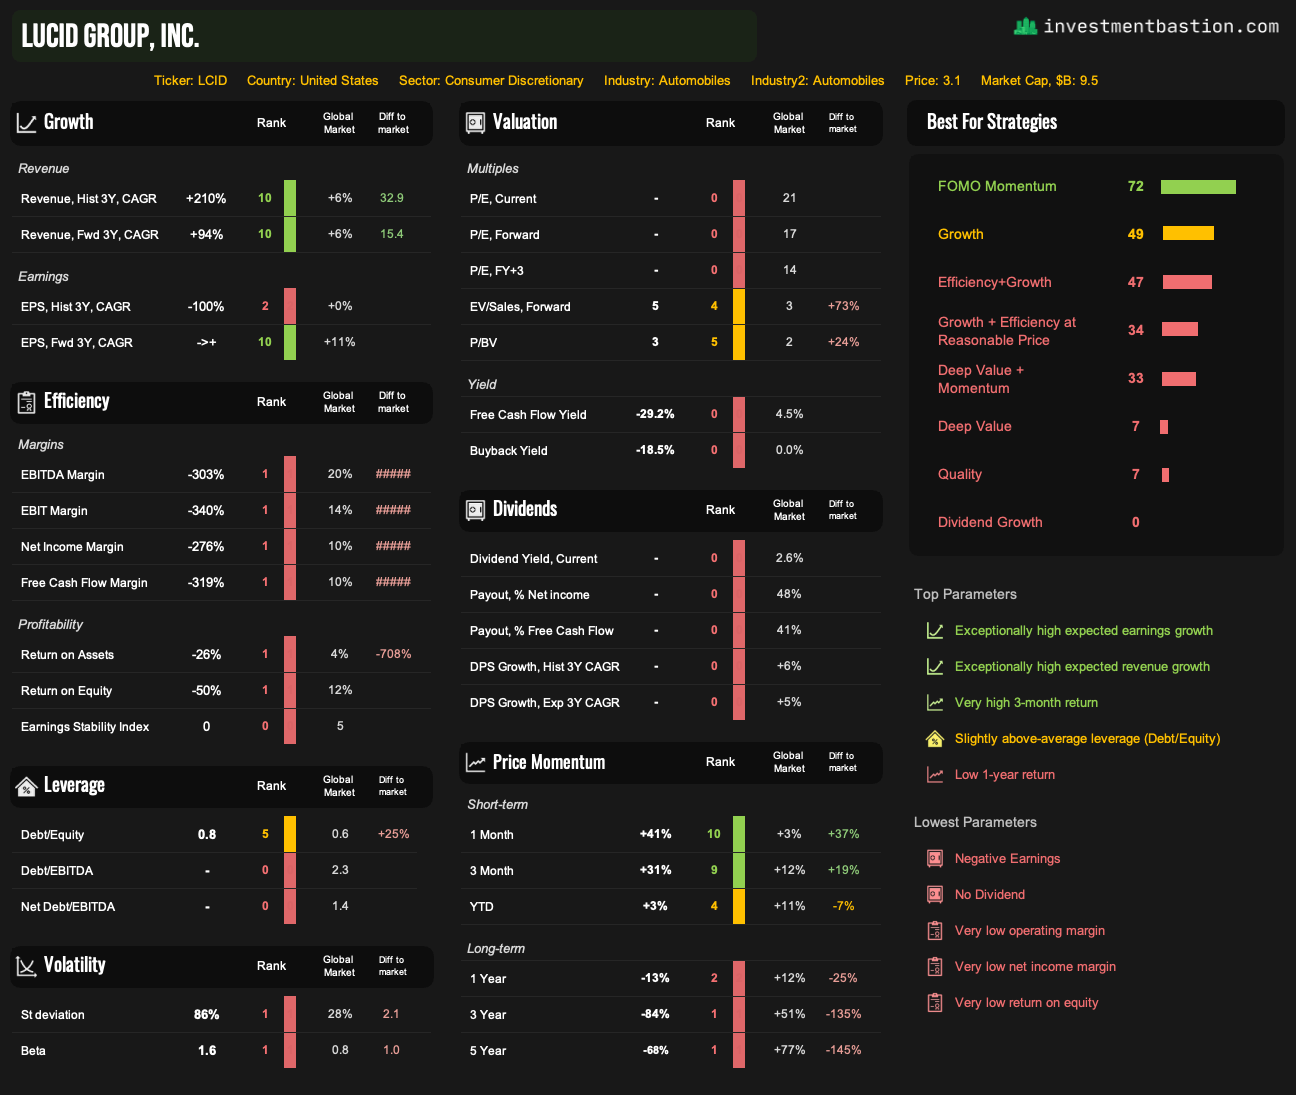Viewport: 1296px width, 1095px height.
Task: Click DPS Growth, Exp 3Y CAGR label
Action: 545,703
